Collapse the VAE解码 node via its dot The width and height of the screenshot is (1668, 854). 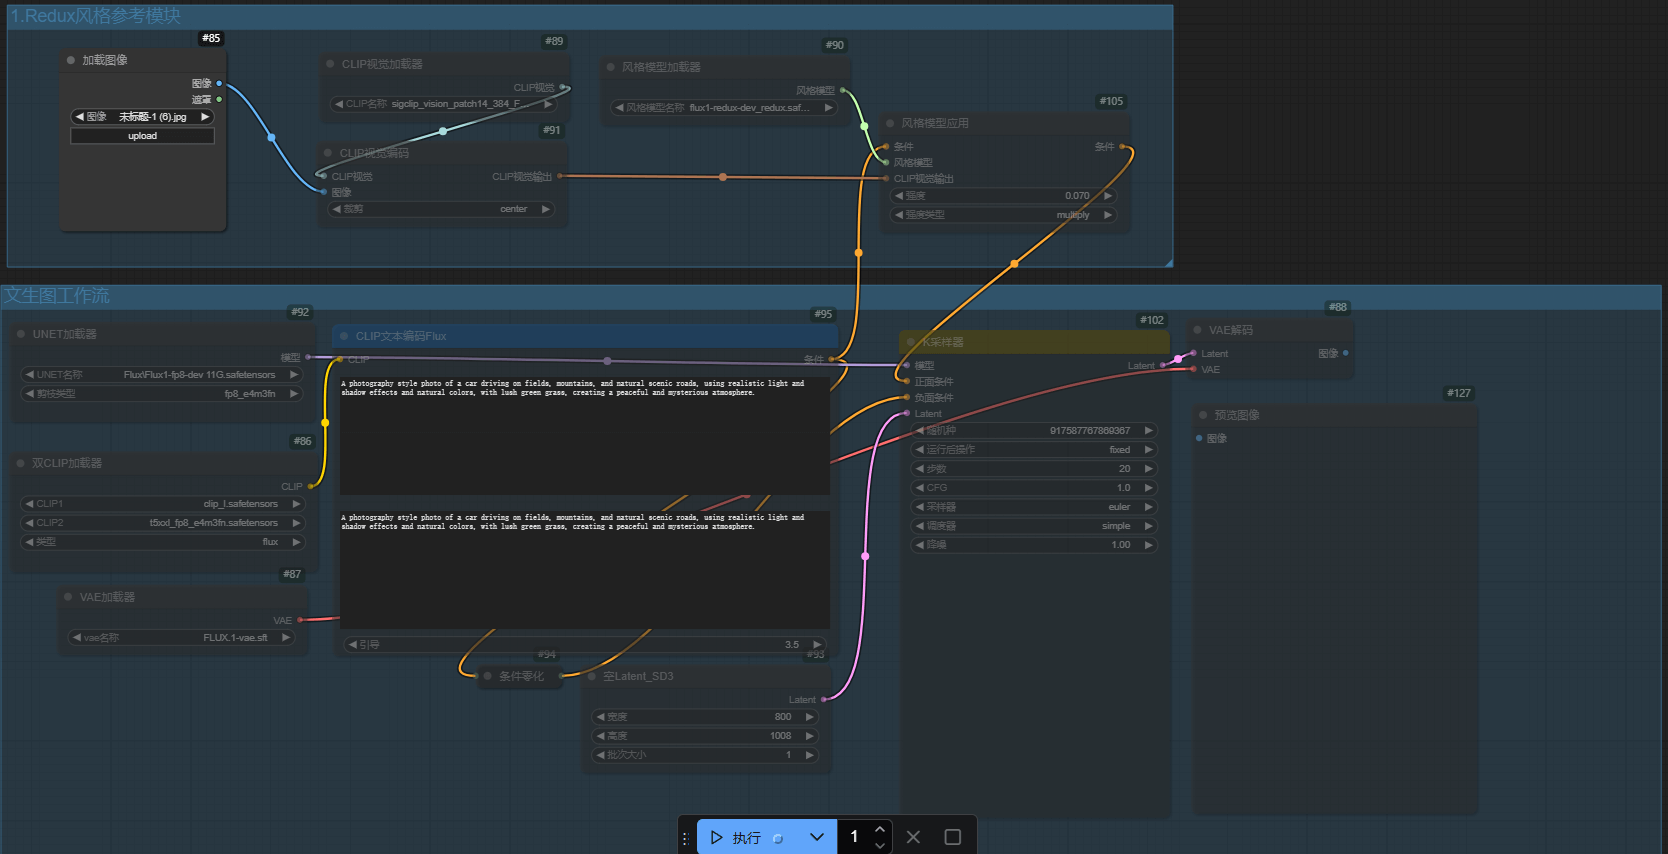[1197, 330]
